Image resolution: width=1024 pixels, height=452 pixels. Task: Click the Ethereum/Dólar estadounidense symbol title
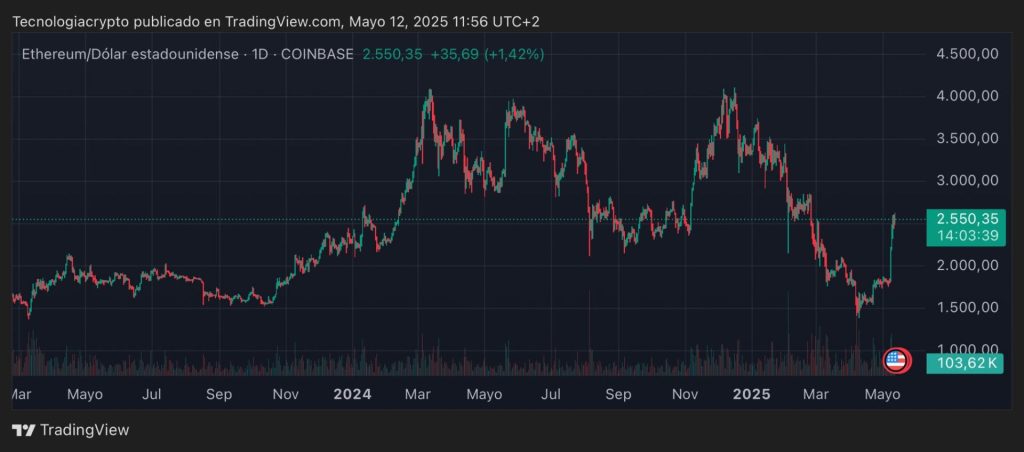[131, 54]
